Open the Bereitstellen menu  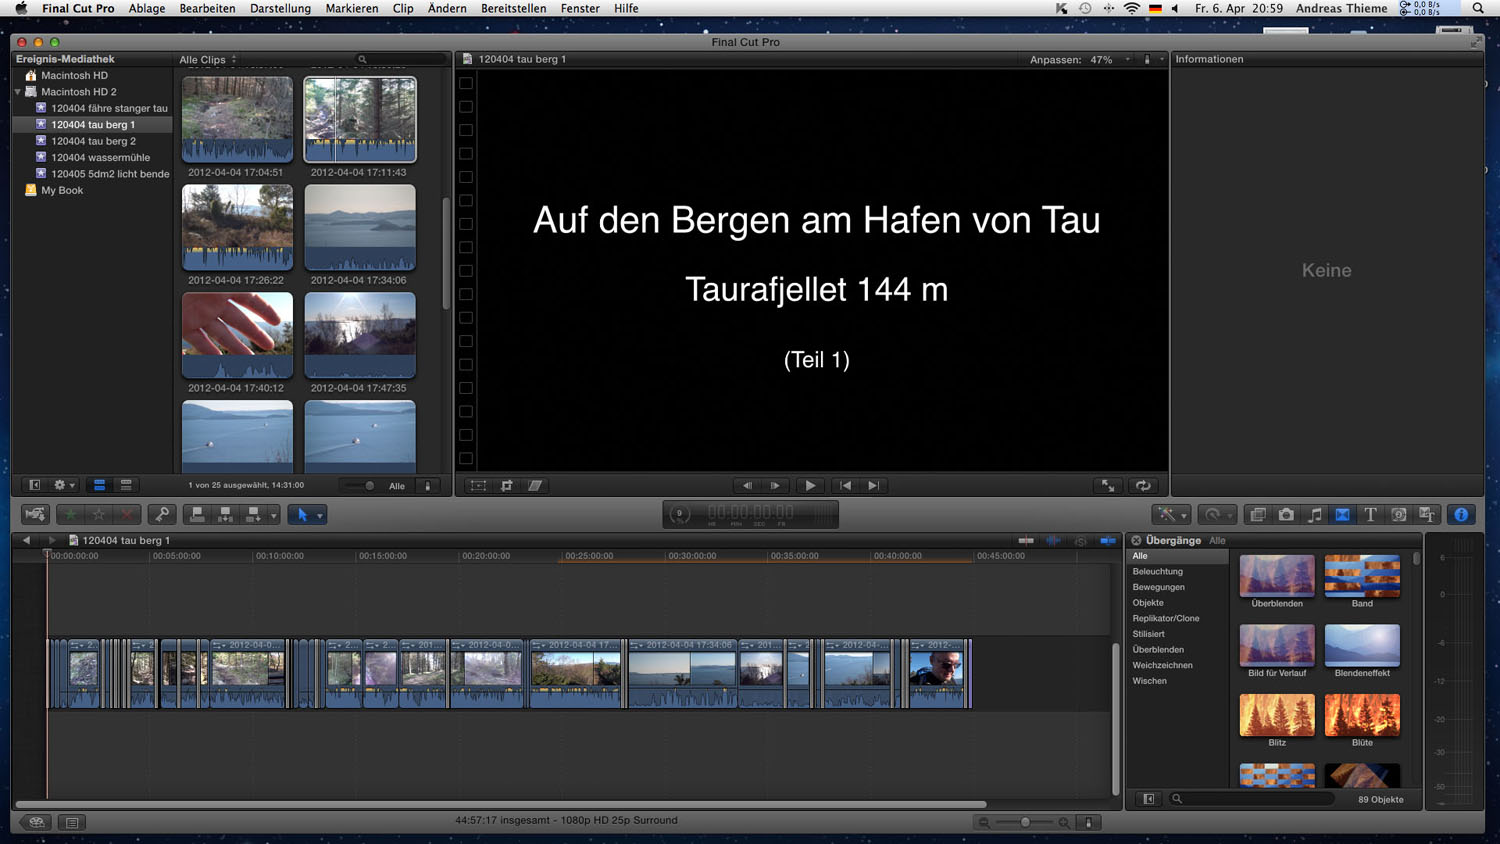[x=513, y=8]
